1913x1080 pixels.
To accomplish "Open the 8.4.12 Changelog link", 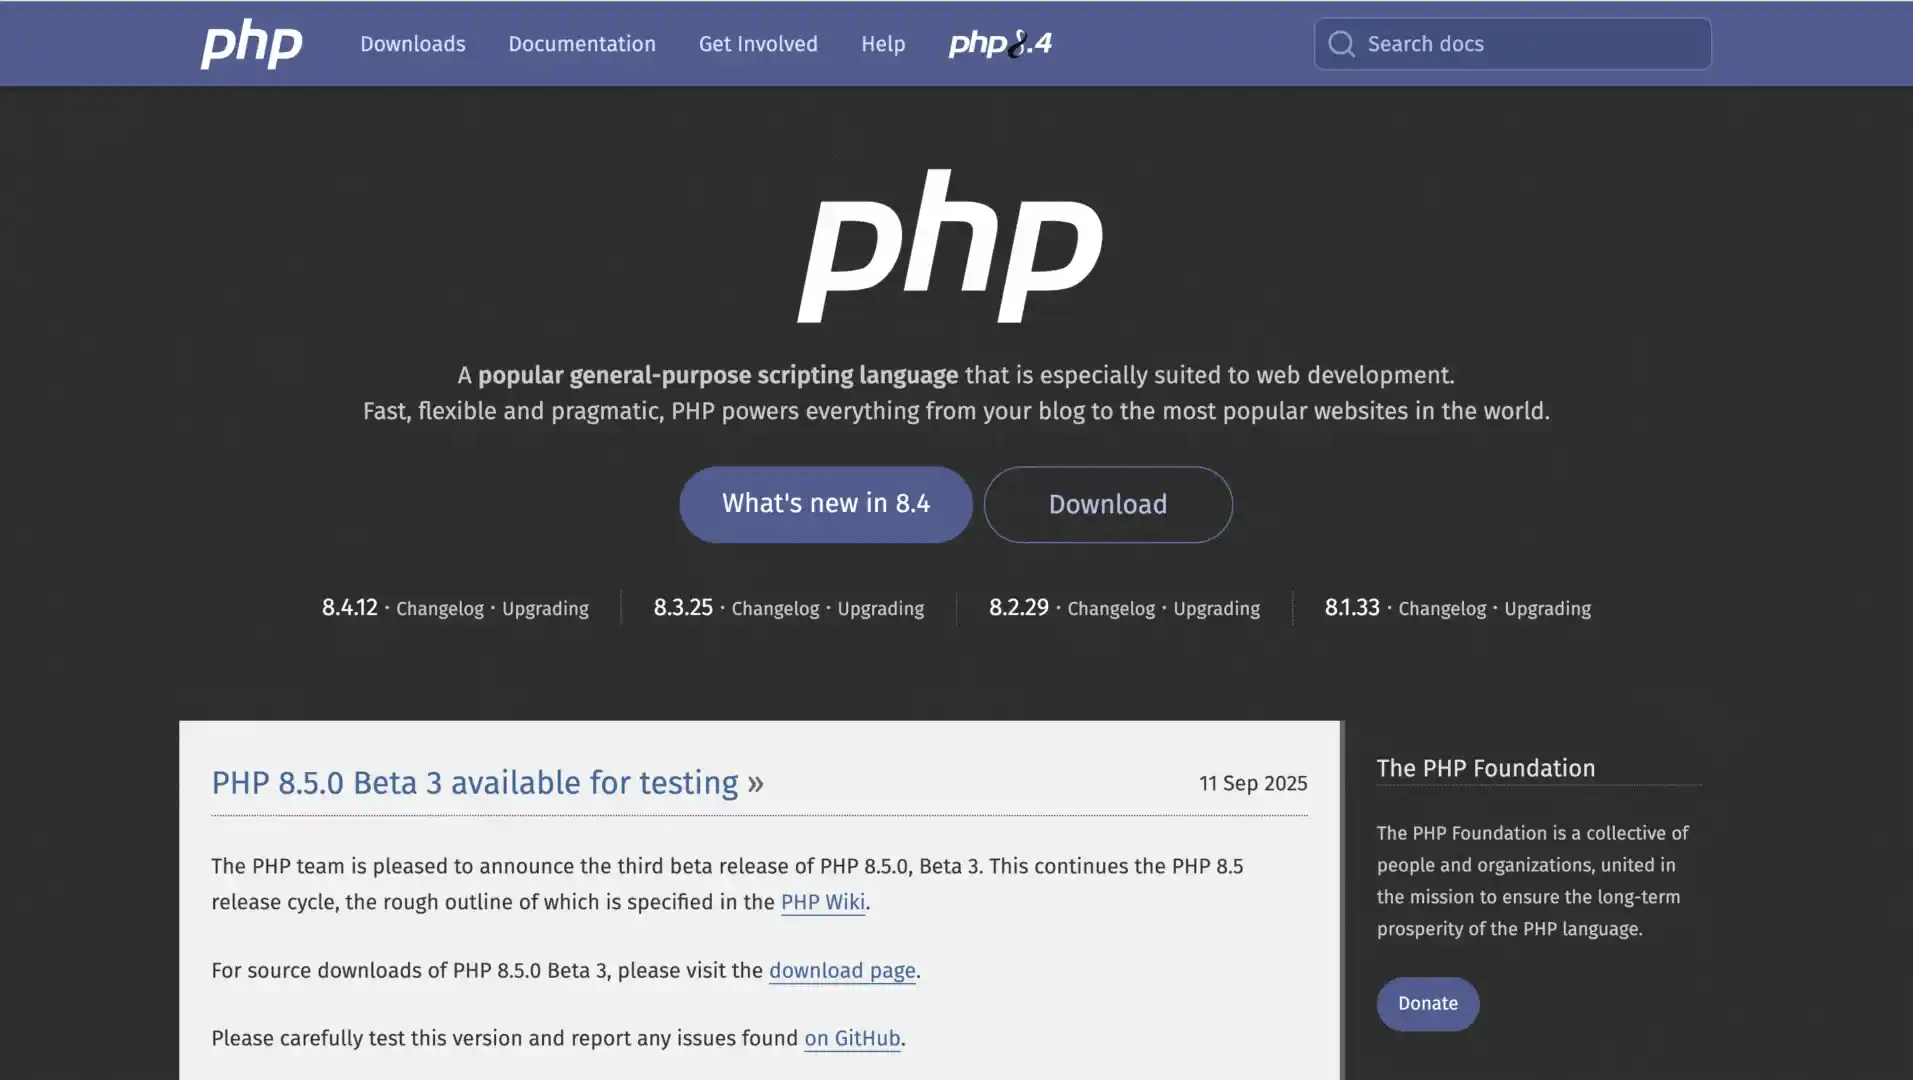I will (x=440, y=609).
